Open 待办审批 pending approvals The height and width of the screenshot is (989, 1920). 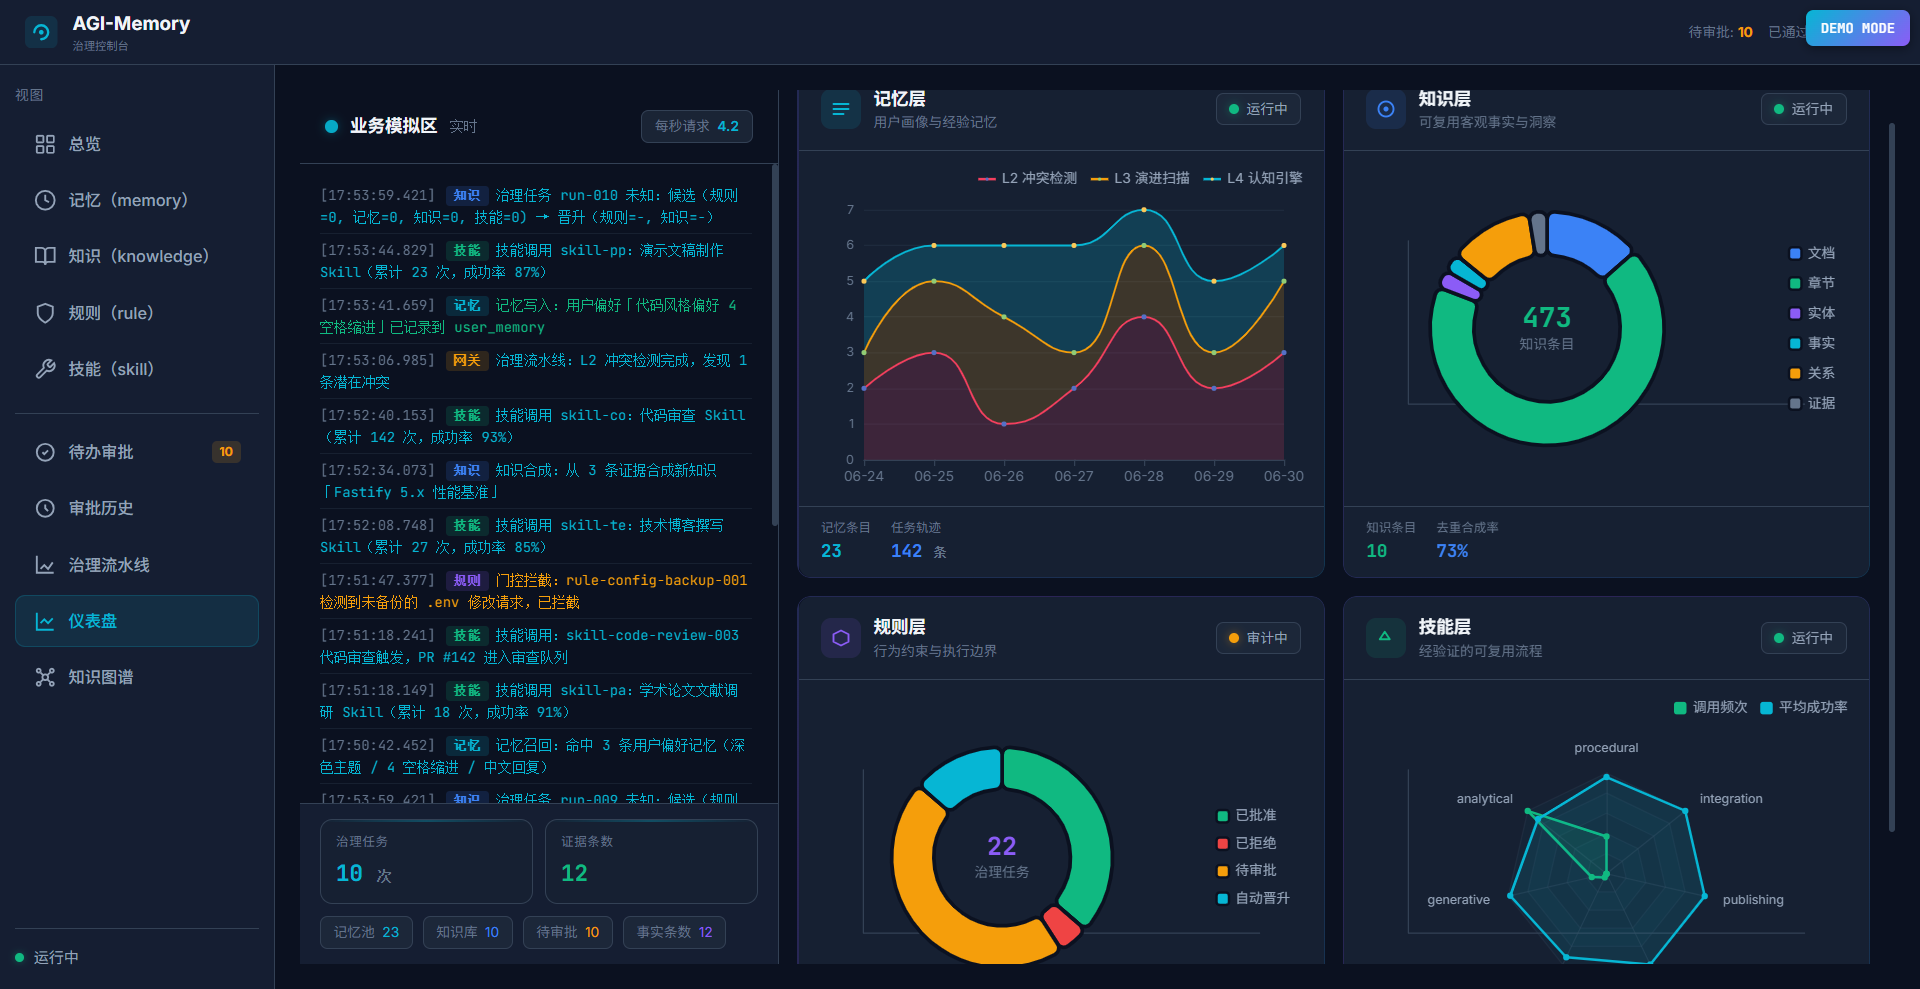[x=137, y=452]
